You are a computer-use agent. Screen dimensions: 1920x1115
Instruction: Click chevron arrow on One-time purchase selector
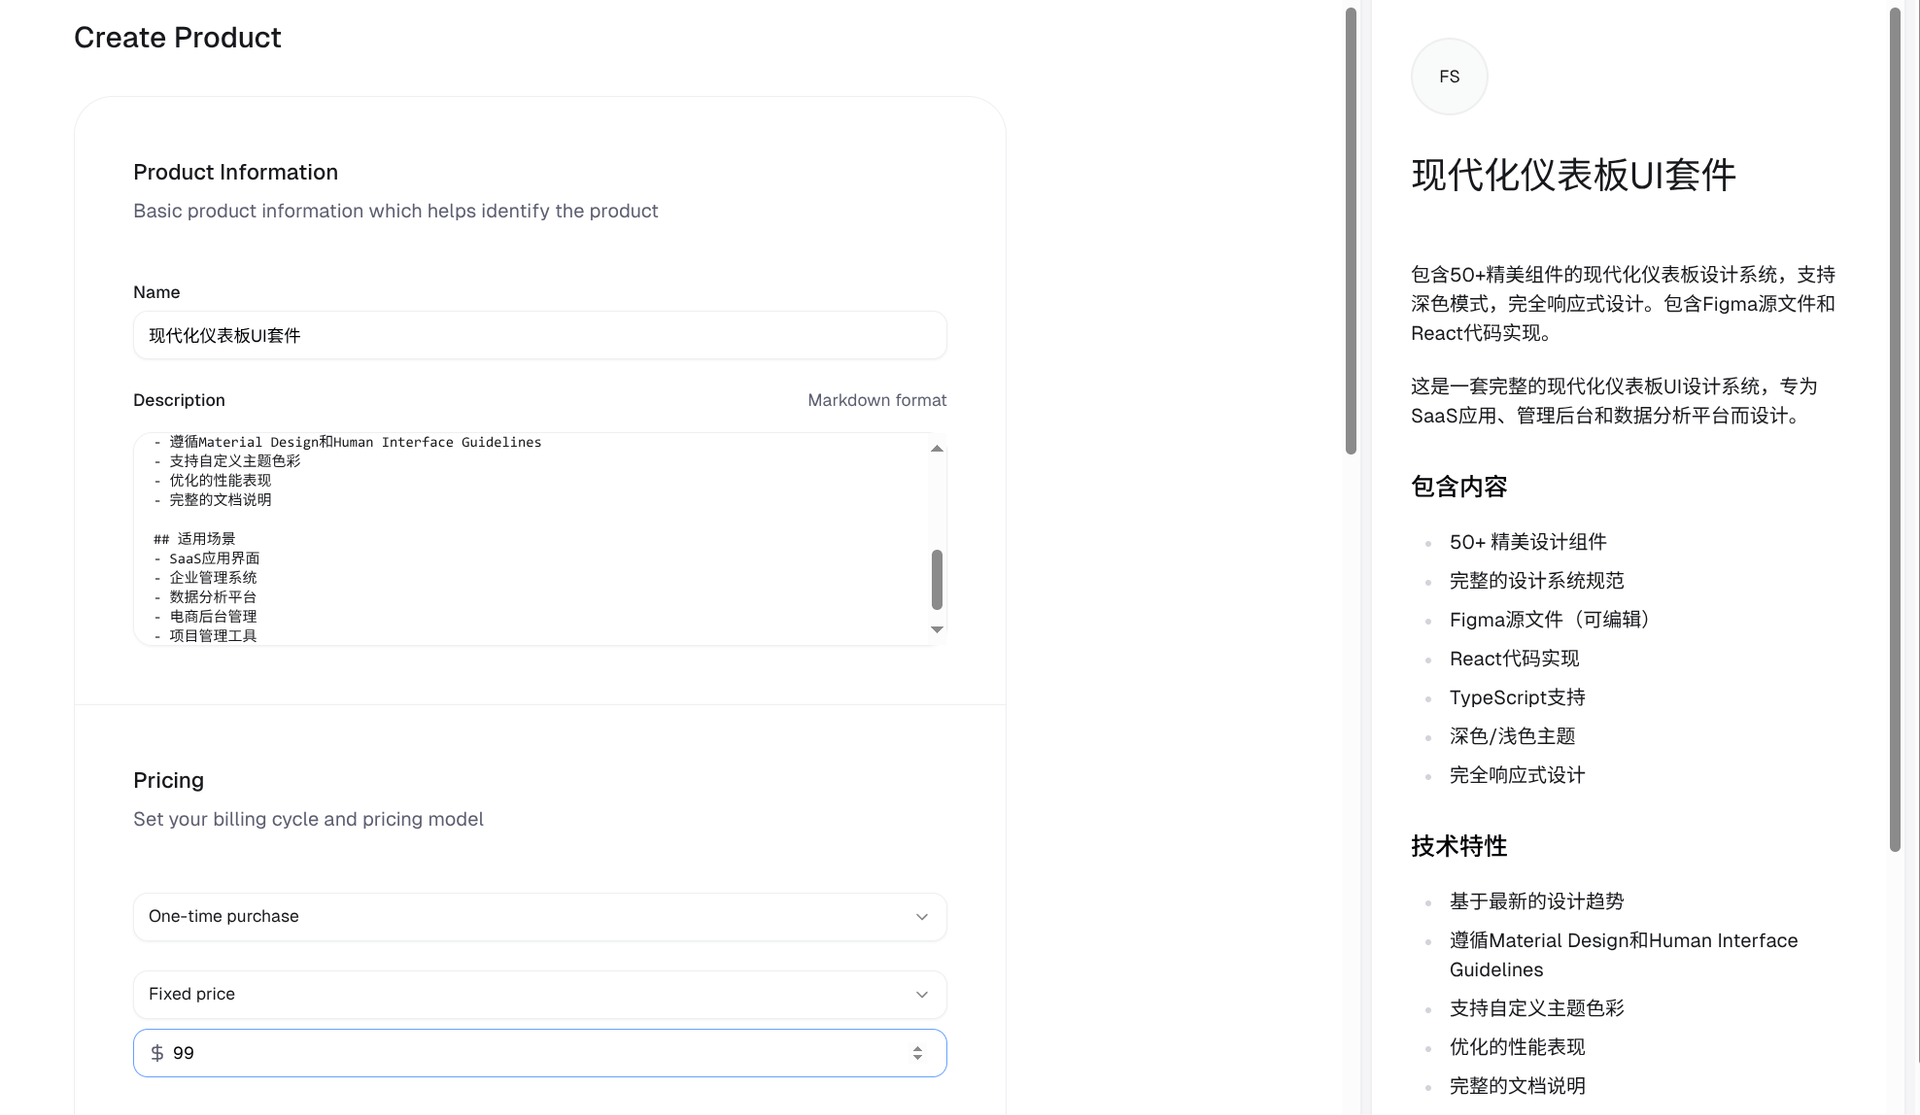point(922,917)
